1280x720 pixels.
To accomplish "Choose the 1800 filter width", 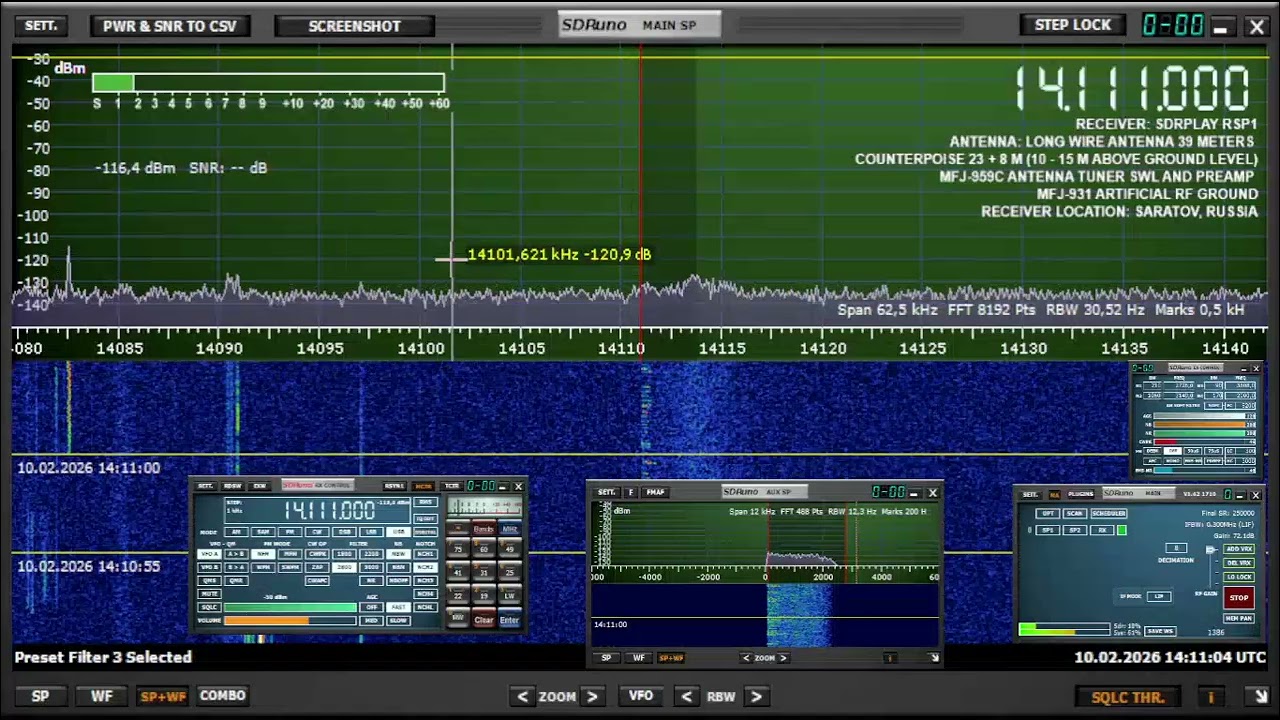I will [x=345, y=554].
